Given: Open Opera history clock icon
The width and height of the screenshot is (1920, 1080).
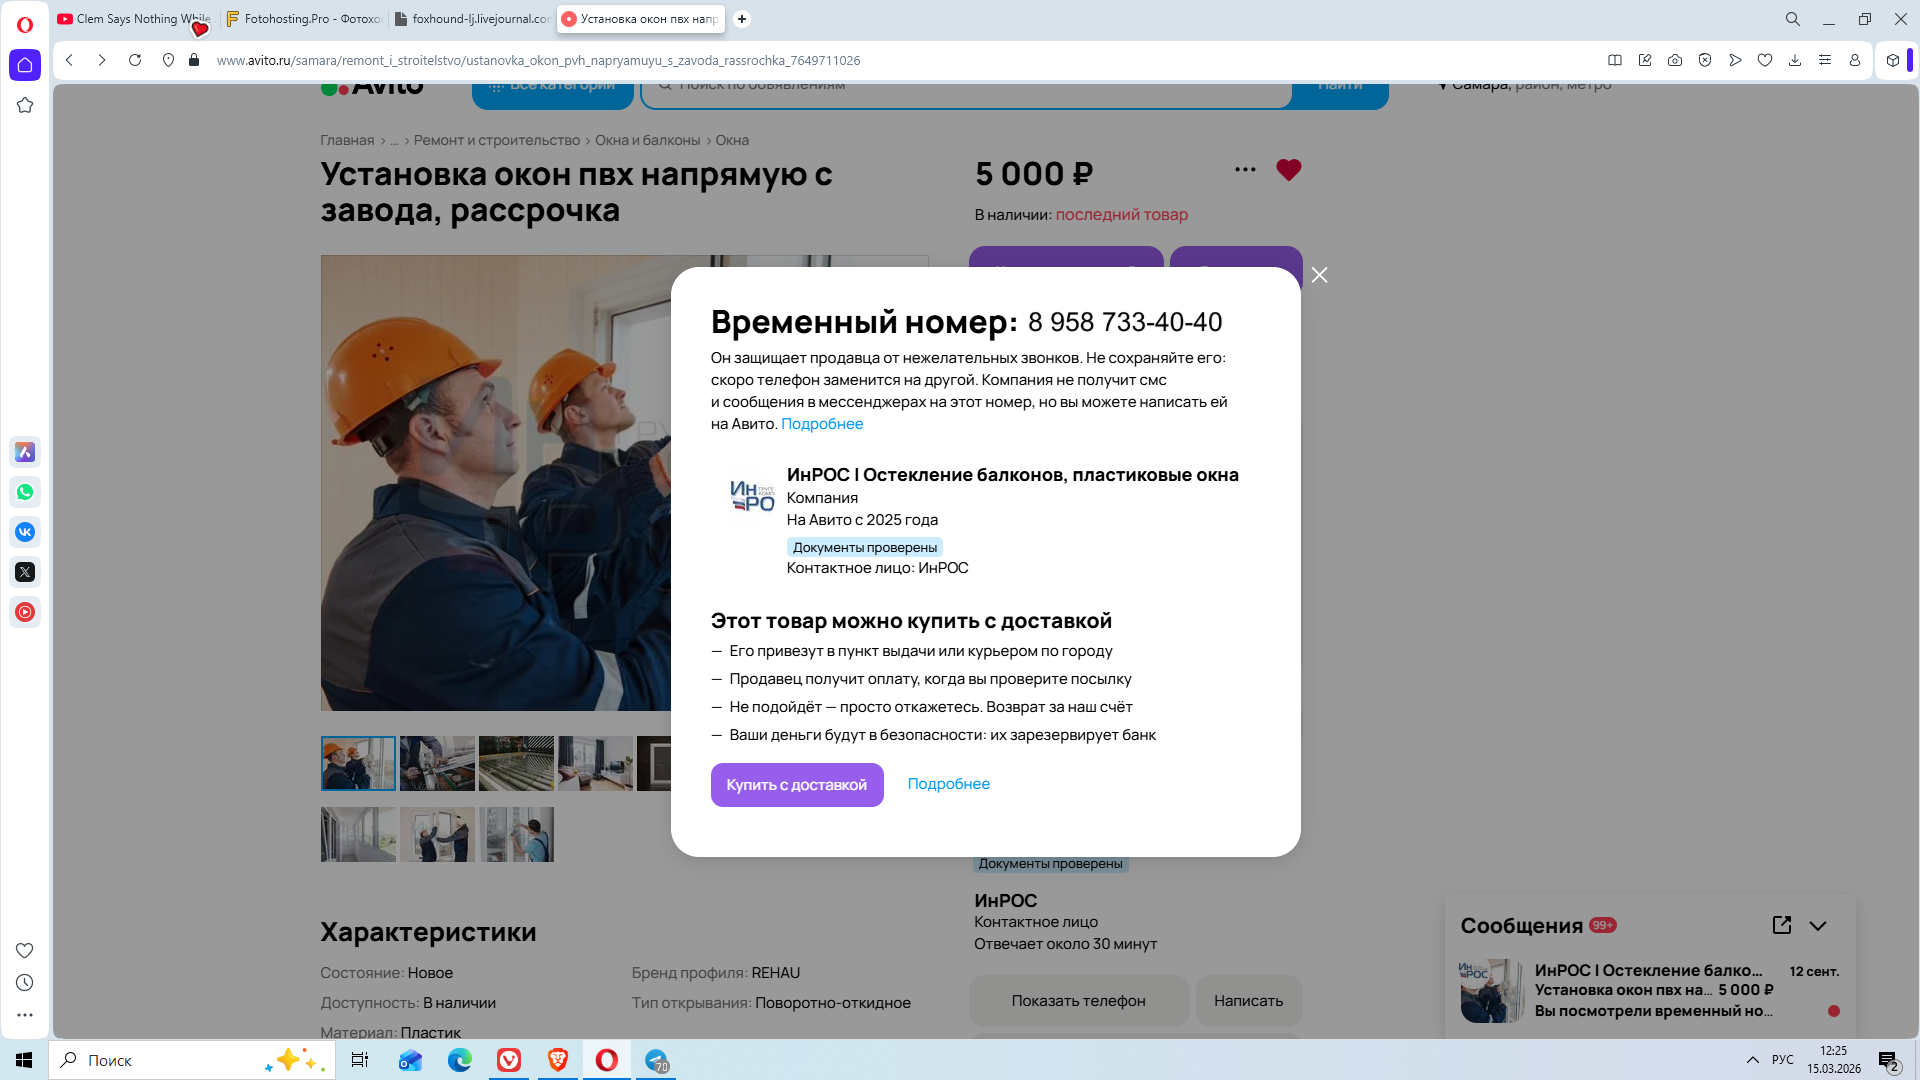Looking at the screenshot, I should point(25,983).
